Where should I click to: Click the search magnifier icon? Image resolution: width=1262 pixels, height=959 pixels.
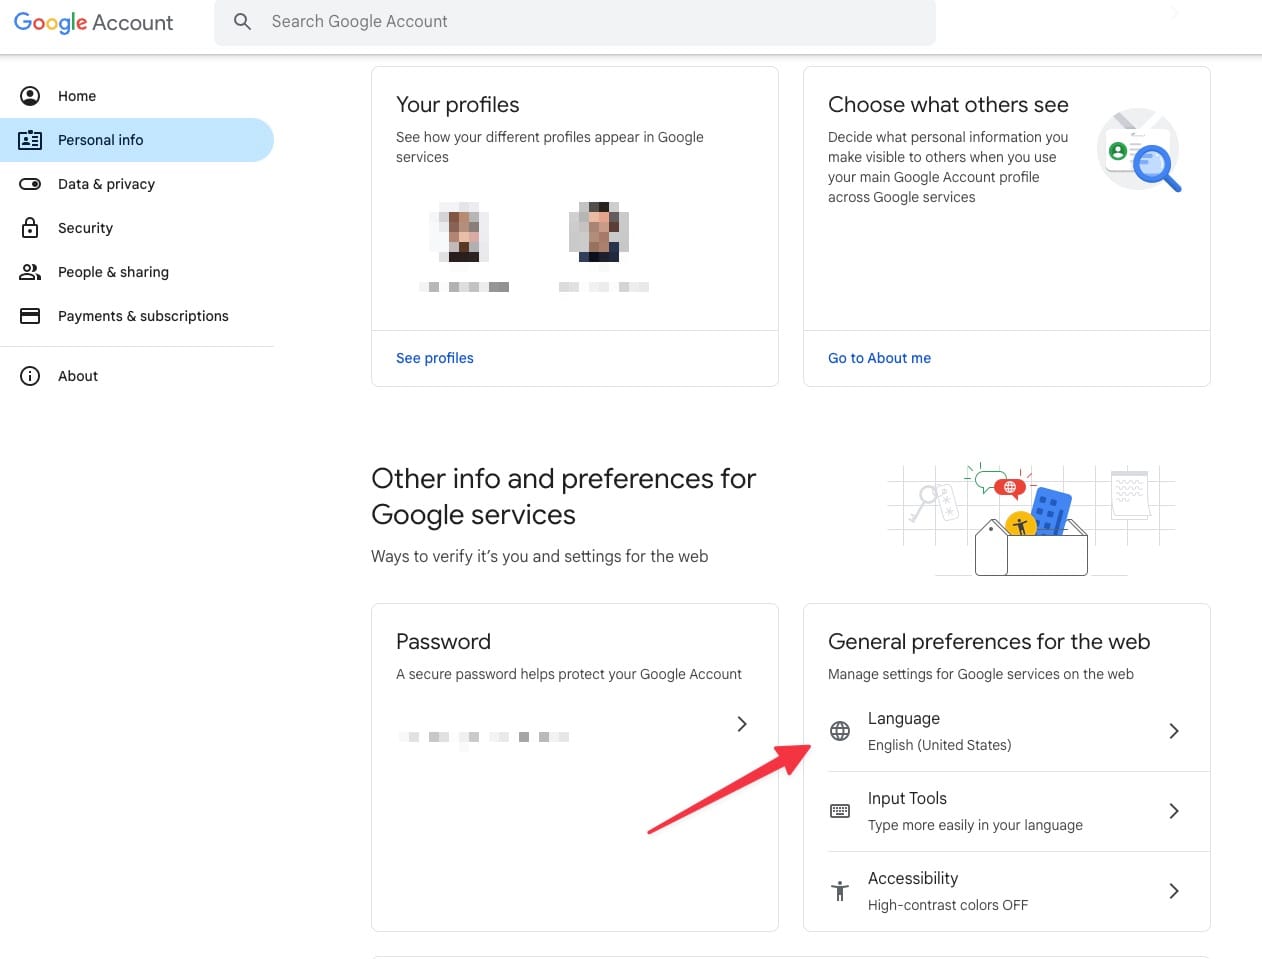242,21
